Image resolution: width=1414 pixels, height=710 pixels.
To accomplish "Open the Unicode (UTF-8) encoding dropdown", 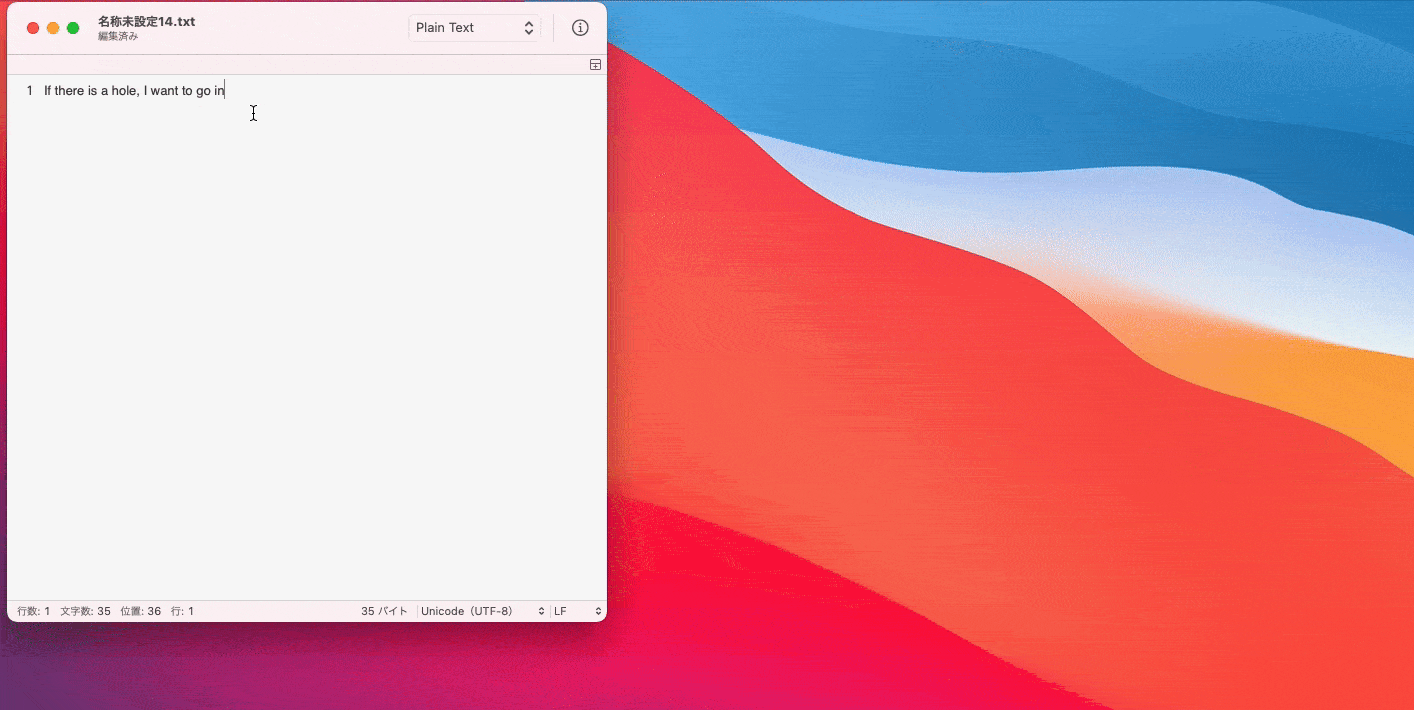I will pos(483,611).
